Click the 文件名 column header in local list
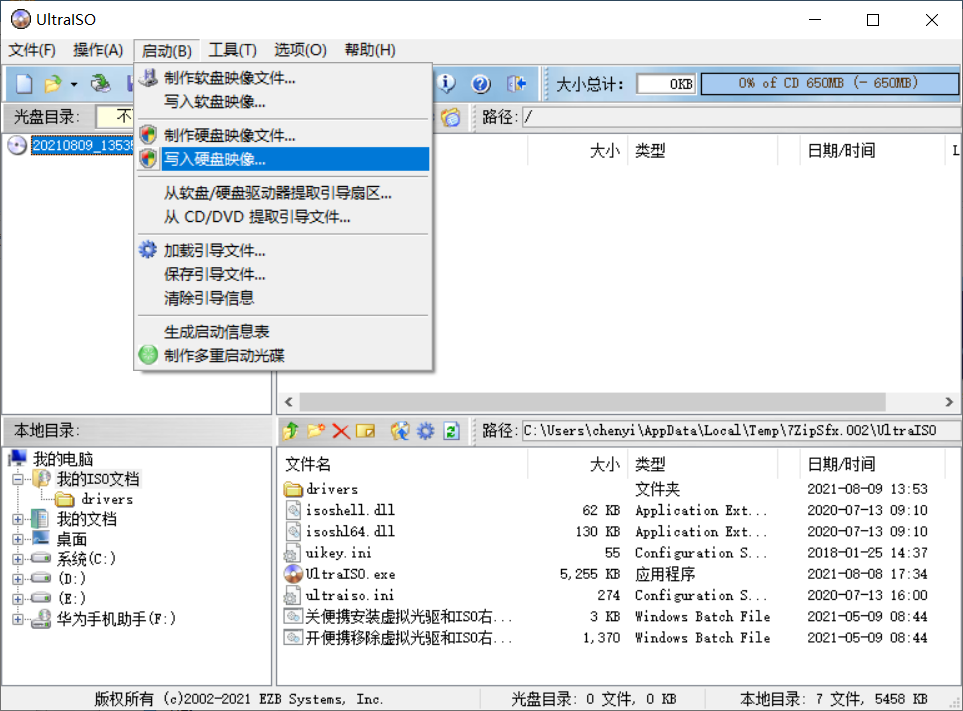Image resolution: width=963 pixels, height=711 pixels. pos(404,464)
